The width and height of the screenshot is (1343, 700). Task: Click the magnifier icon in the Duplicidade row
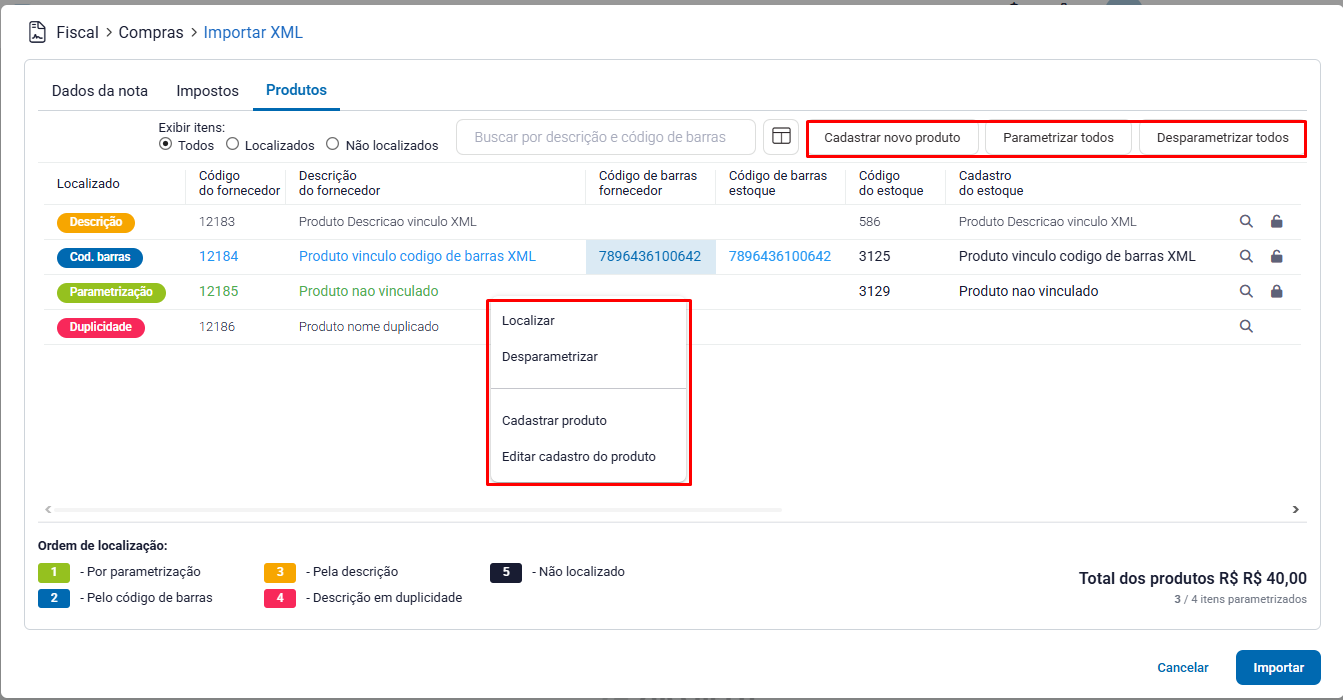1246,326
